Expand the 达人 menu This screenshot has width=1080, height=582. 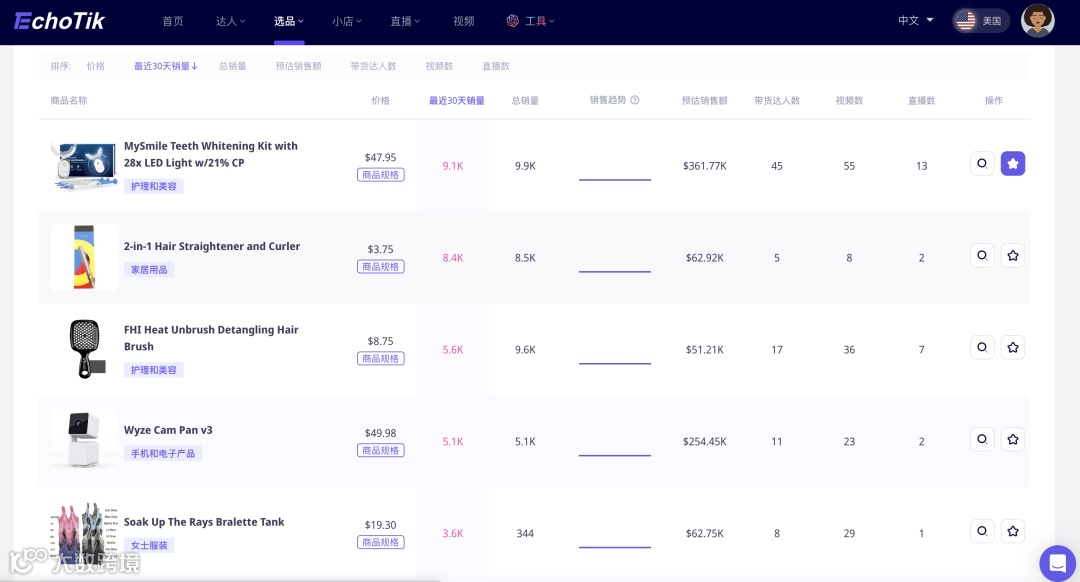(x=230, y=21)
